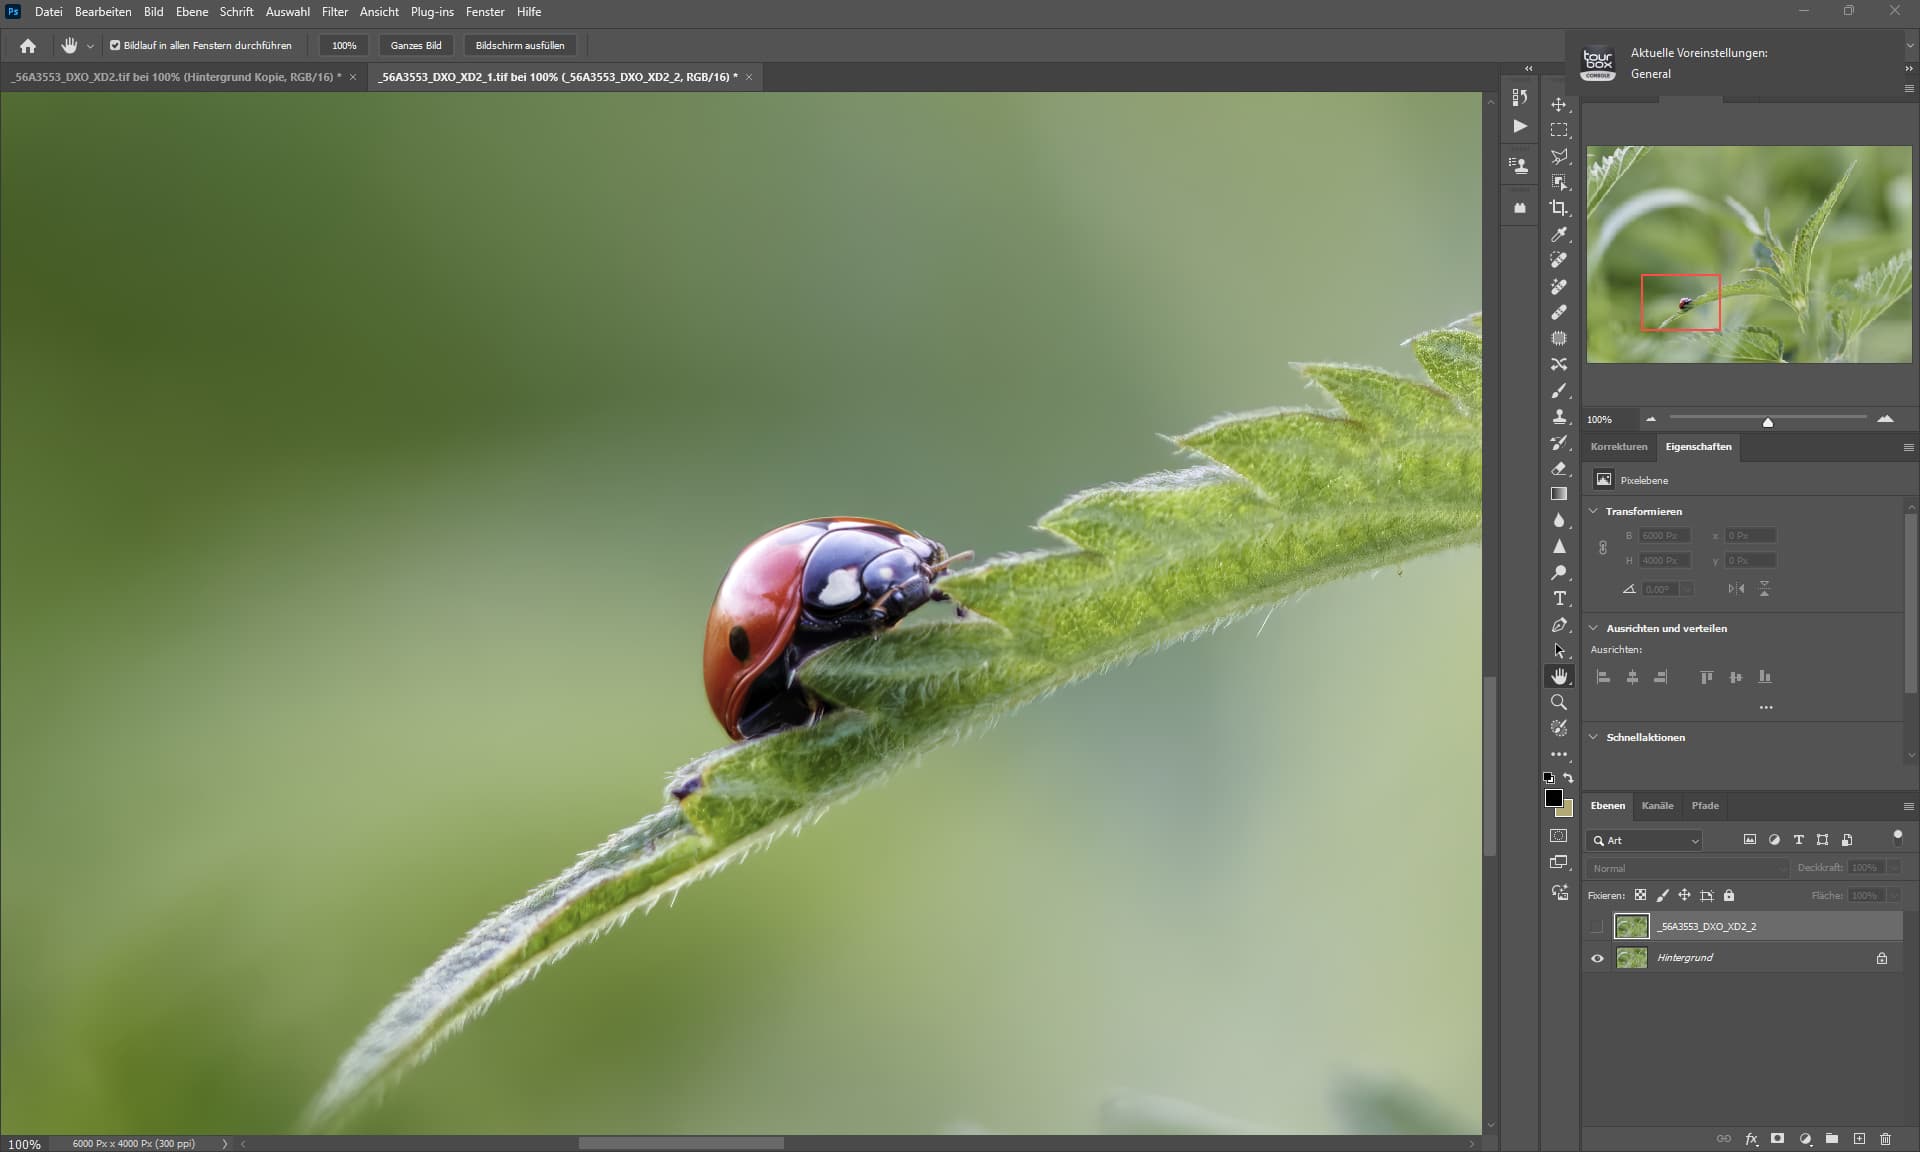Viewport: 1920px width, 1152px height.
Task: Collapse the Schnellaktionen section
Action: [1593, 737]
